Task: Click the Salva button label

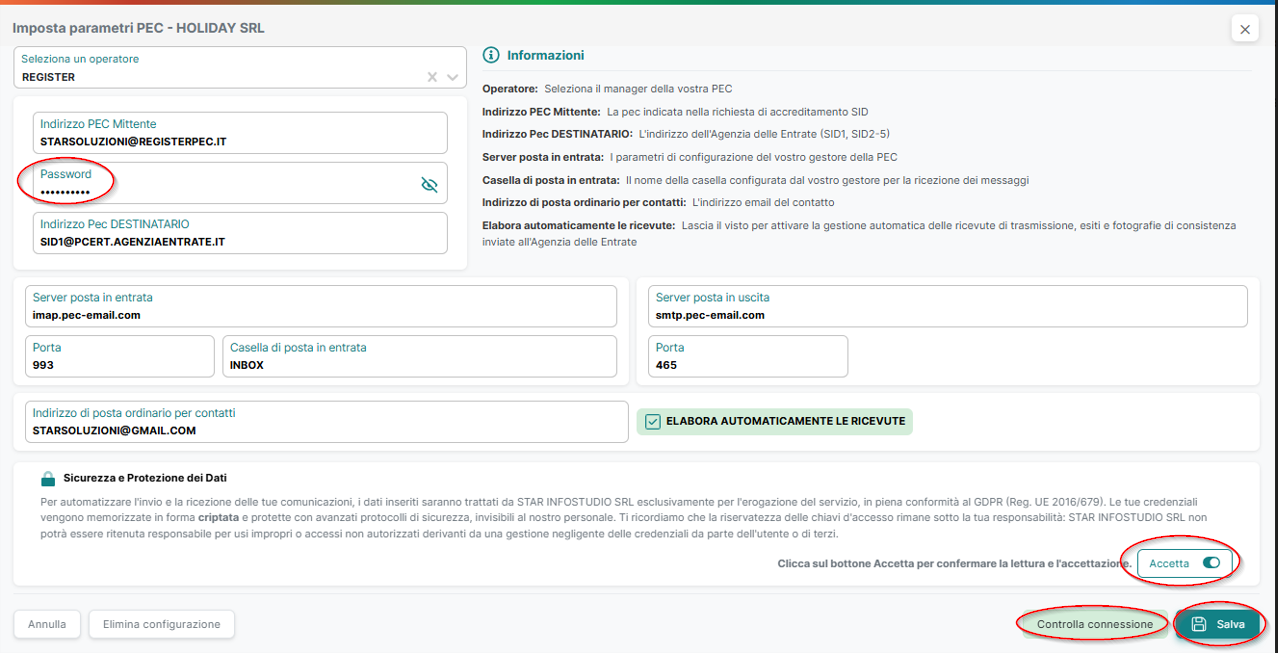Action: pos(1231,624)
